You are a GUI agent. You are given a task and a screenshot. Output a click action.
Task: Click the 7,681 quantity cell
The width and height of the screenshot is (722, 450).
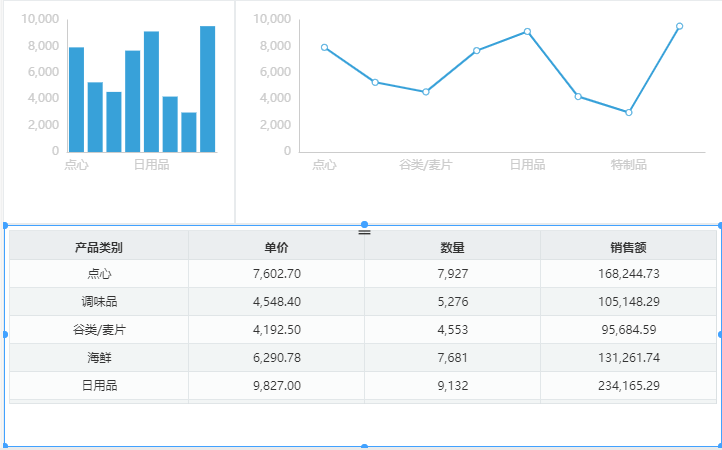(452, 358)
